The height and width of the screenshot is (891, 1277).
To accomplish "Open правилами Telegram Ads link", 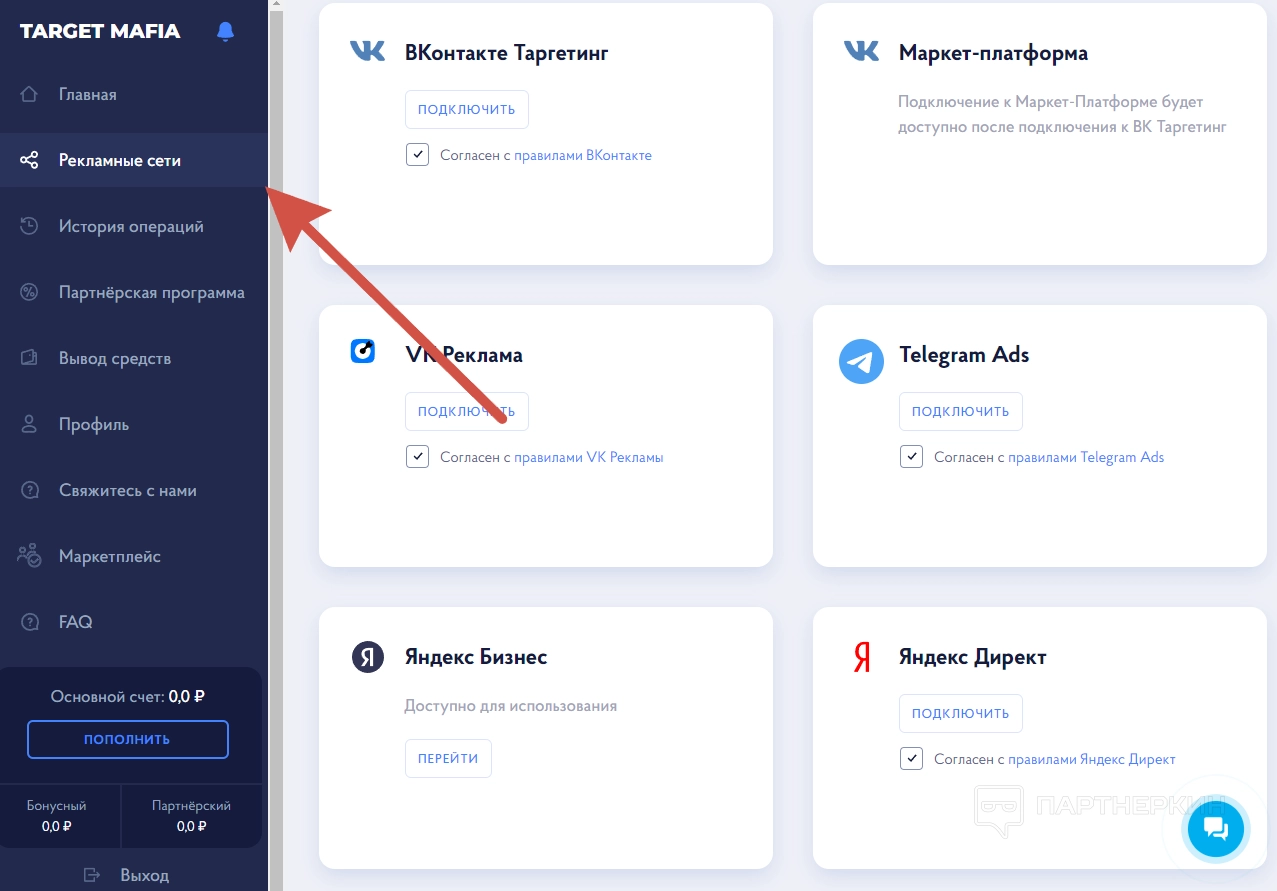I will pyautogui.click(x=1086, y=457).
